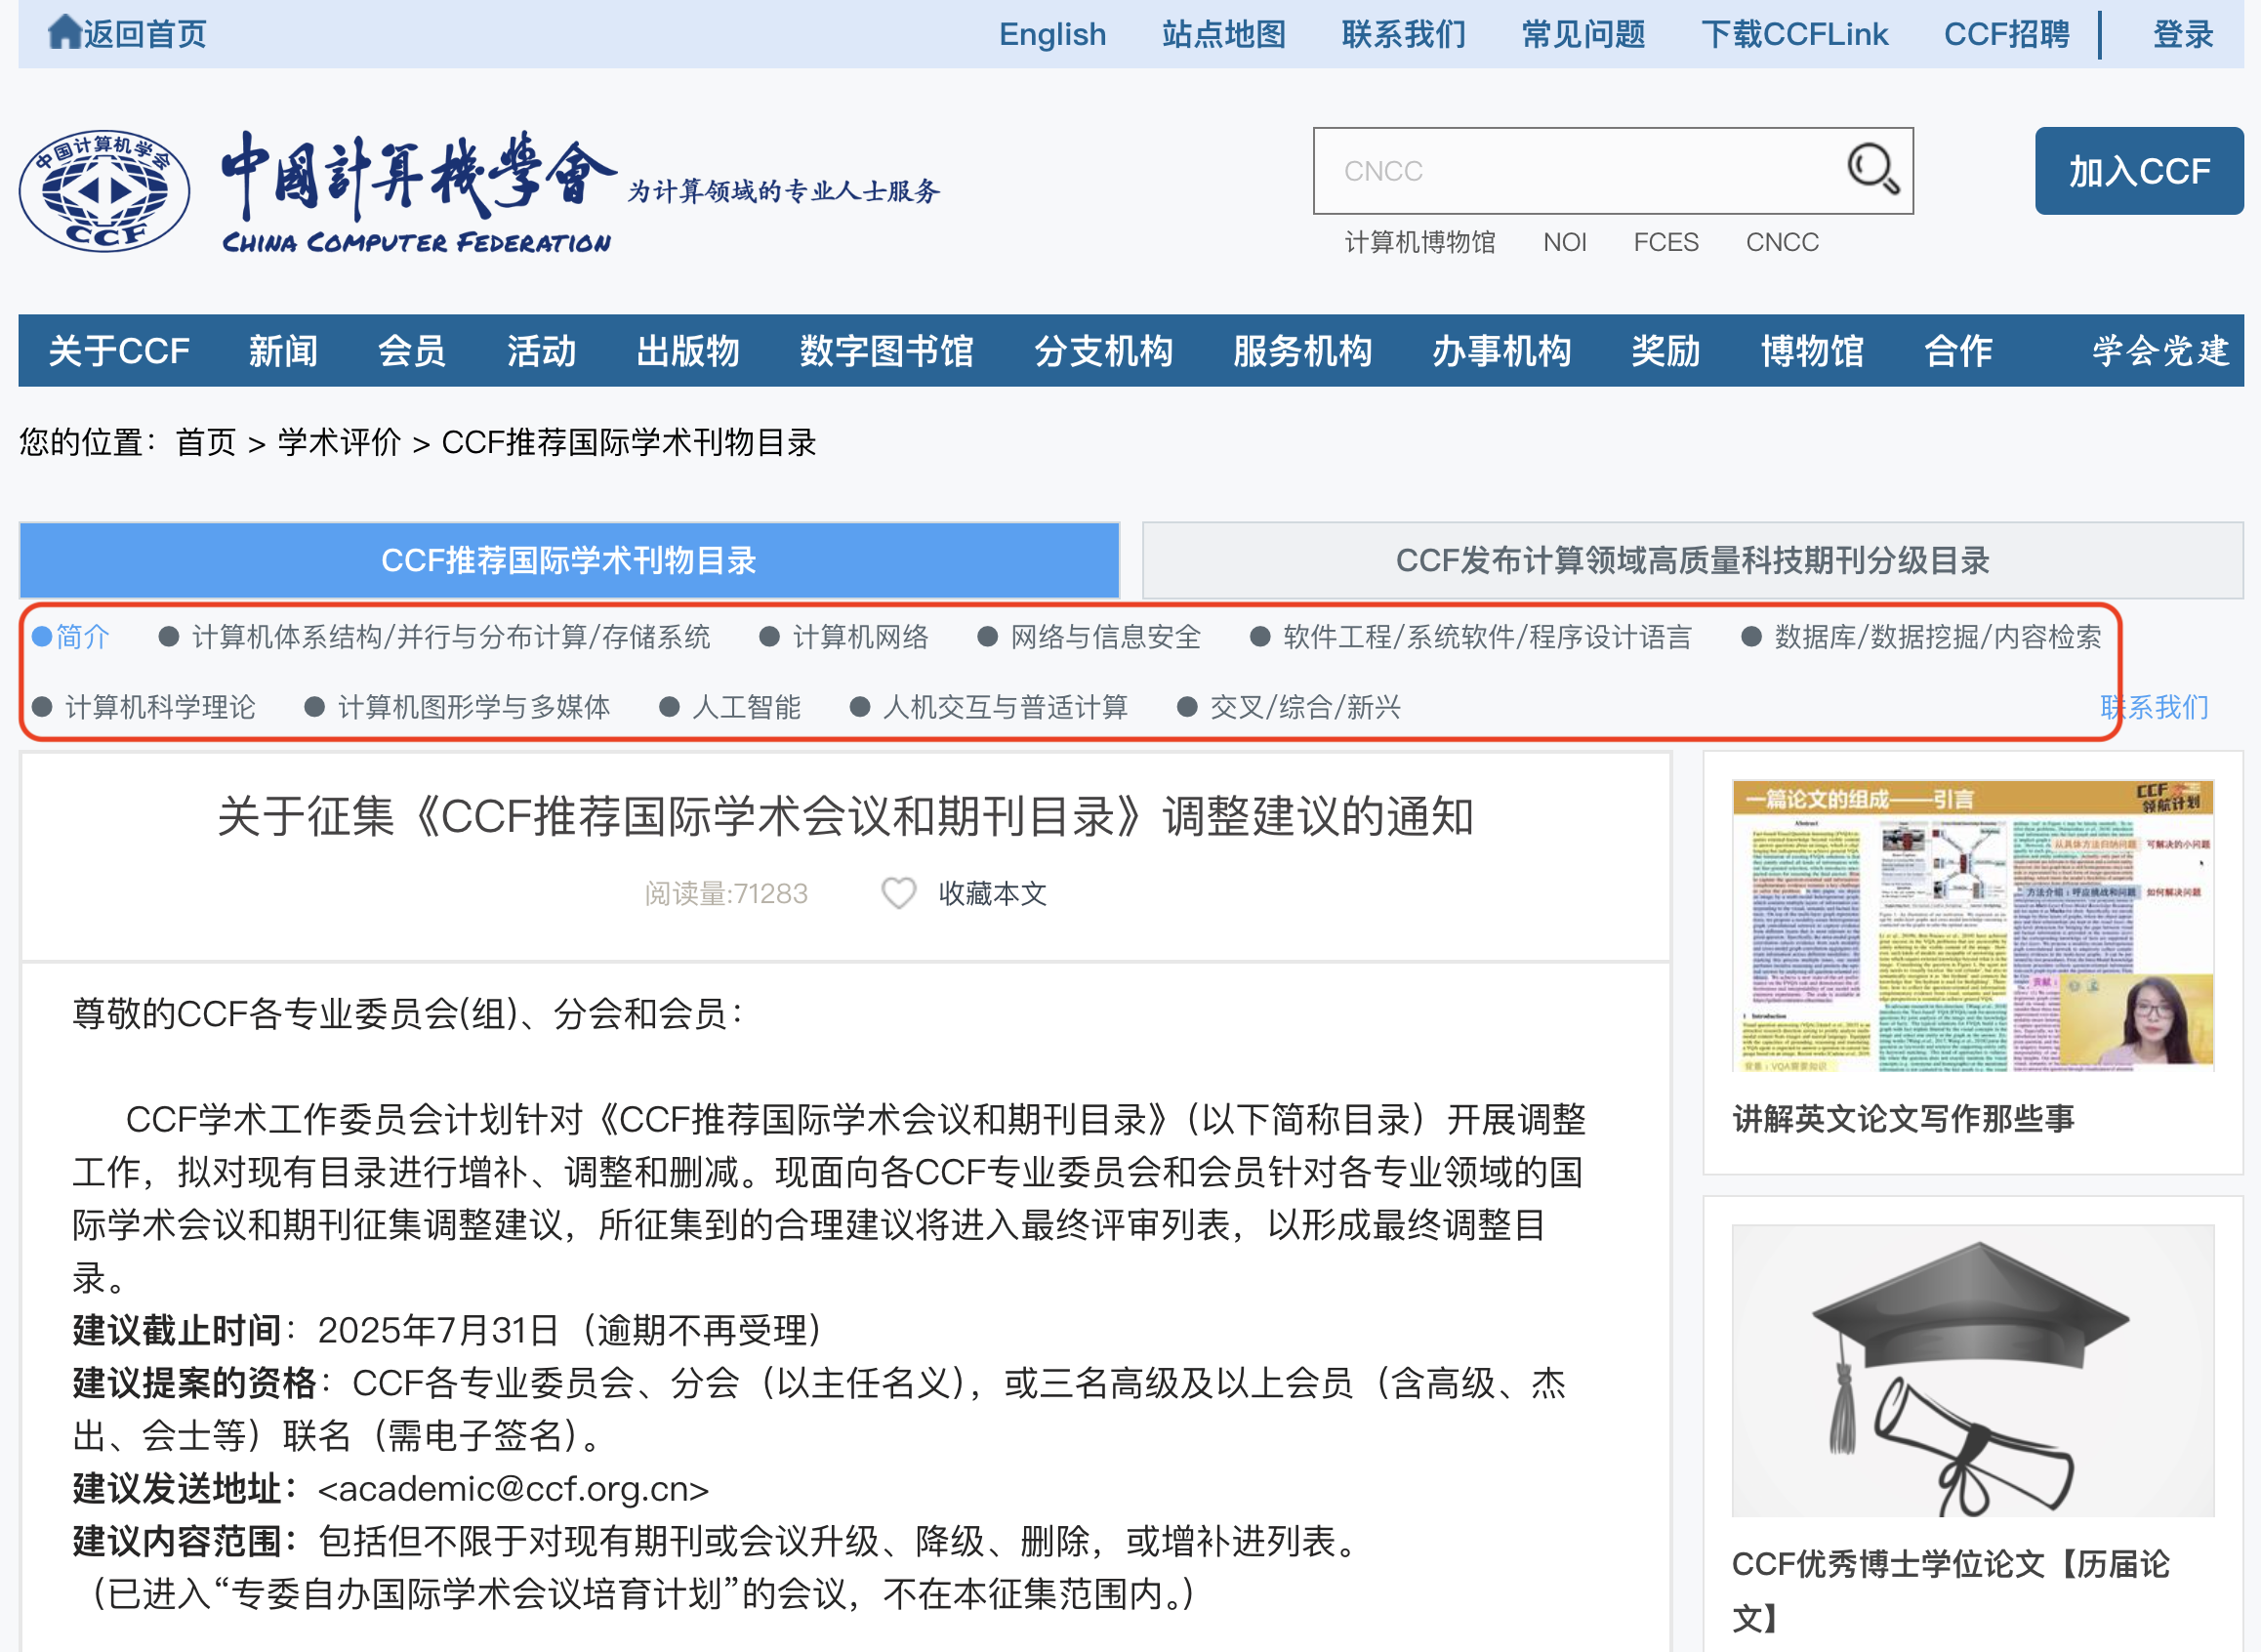Click the English language link
Viewport: 2261px width, 1652px height.
pyautogui.click(x=1052, y=34)
